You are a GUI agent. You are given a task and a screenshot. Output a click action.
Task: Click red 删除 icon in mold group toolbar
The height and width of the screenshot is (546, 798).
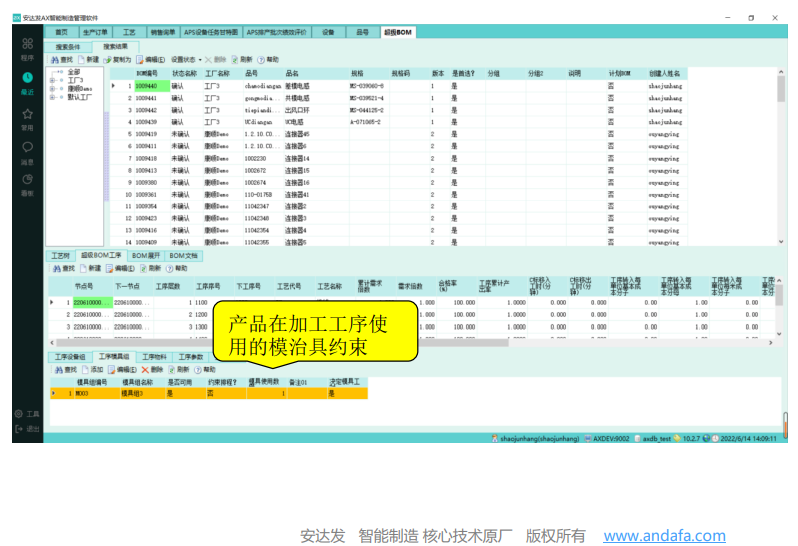click(153, 369)
